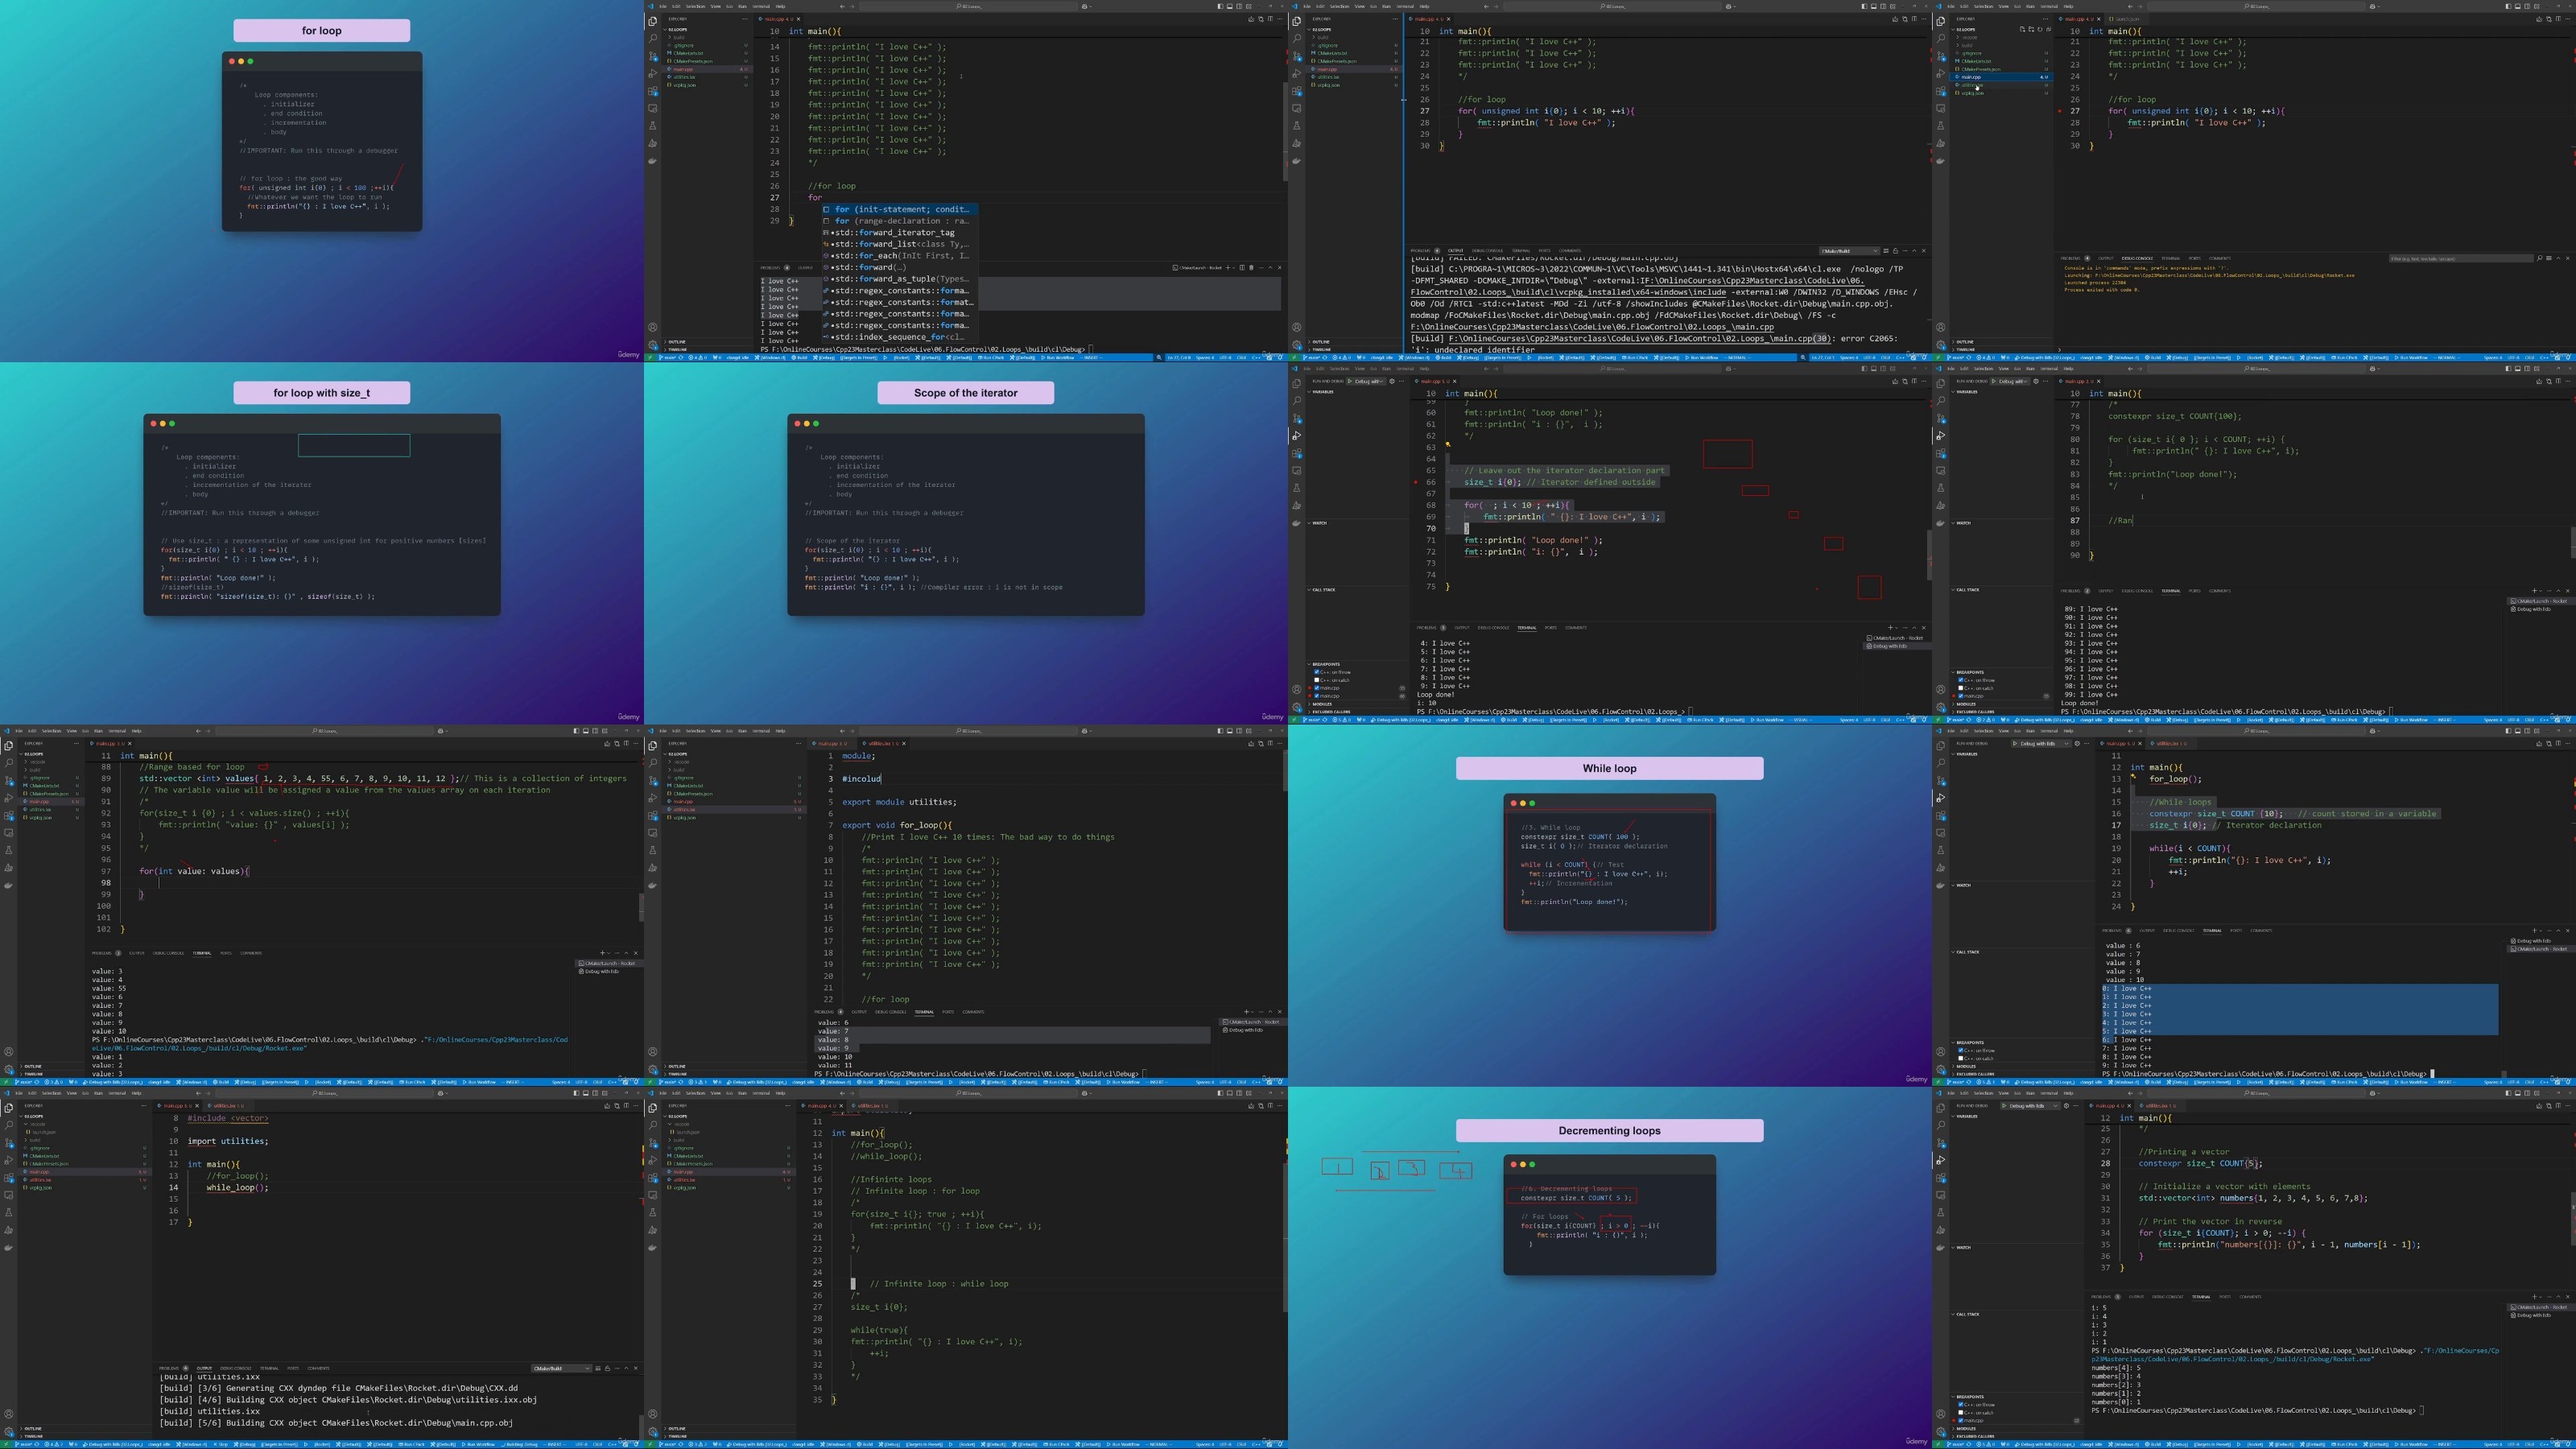
Task: Split terminal icon in autocomplete-popup window panel
Action: (x=1242, y=268)
